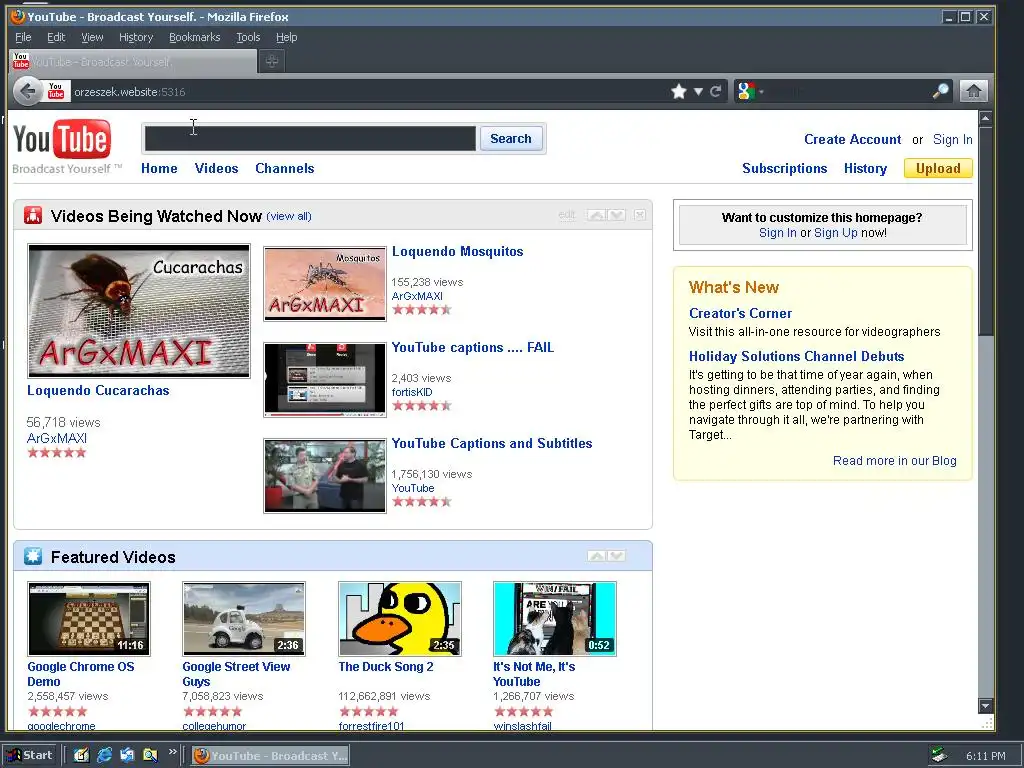Click the search bar magnifying glass icon

coord(940,91)
